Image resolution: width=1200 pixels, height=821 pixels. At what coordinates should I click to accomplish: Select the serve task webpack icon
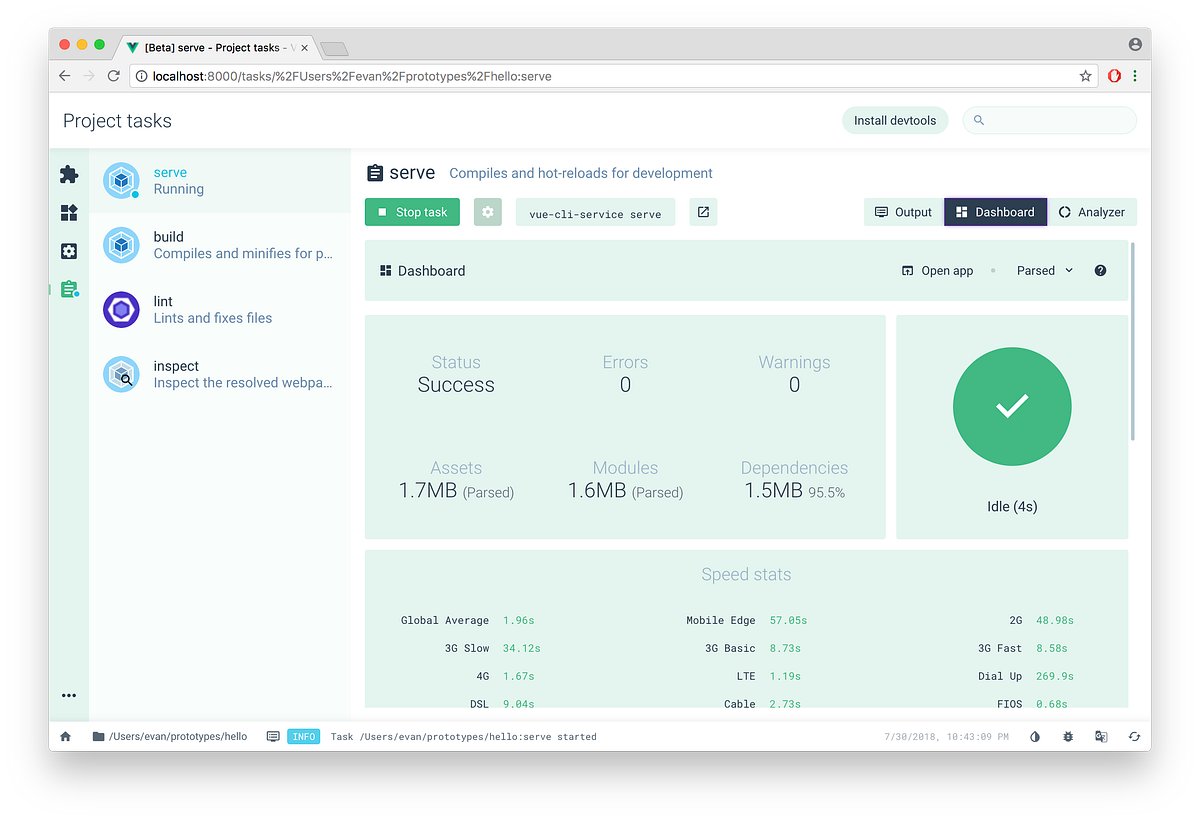pos(121,181)
